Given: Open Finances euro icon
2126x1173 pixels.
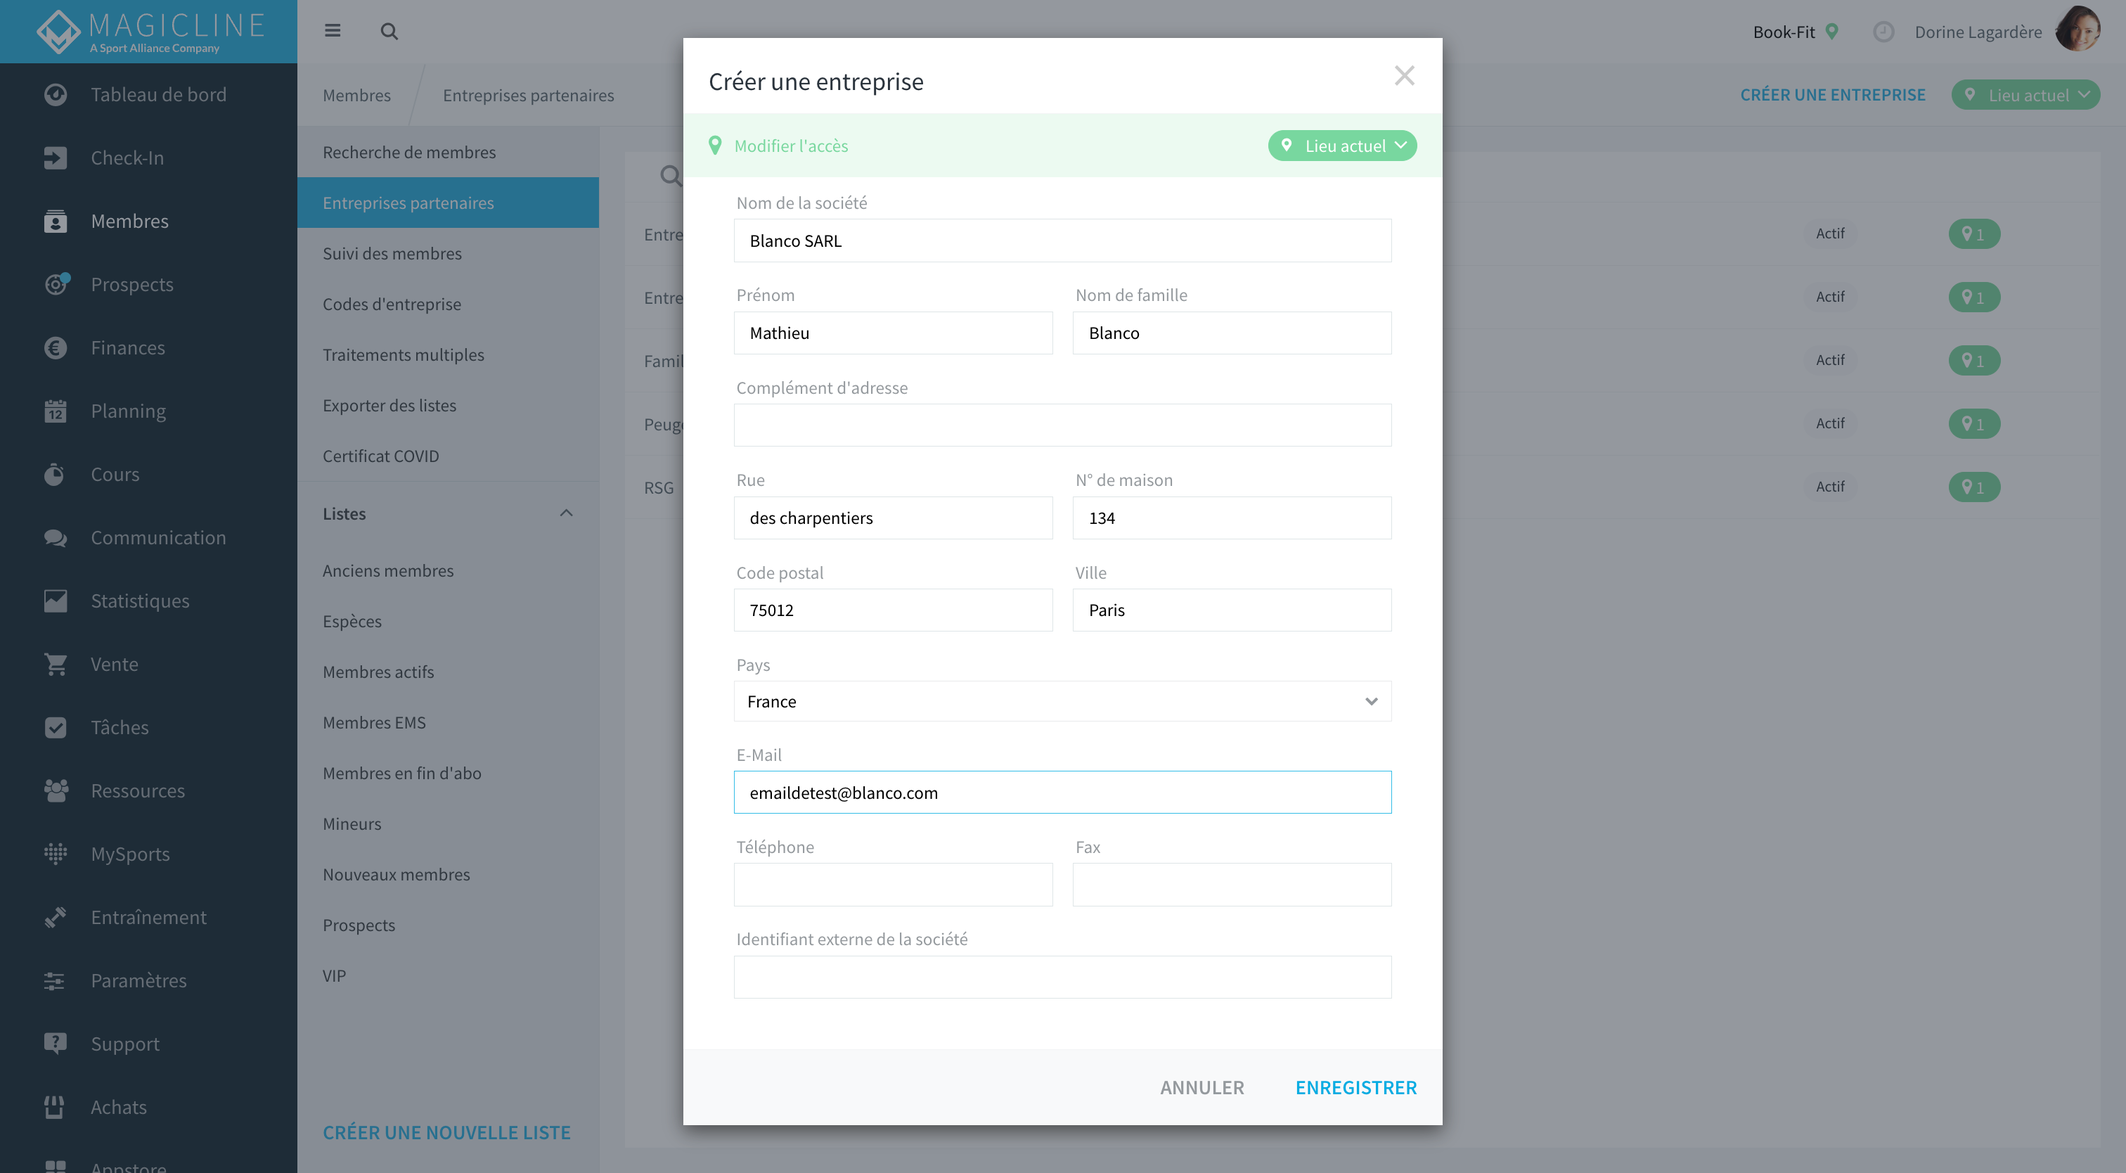Looking at the screenshot, I should [x=56, y=348].
